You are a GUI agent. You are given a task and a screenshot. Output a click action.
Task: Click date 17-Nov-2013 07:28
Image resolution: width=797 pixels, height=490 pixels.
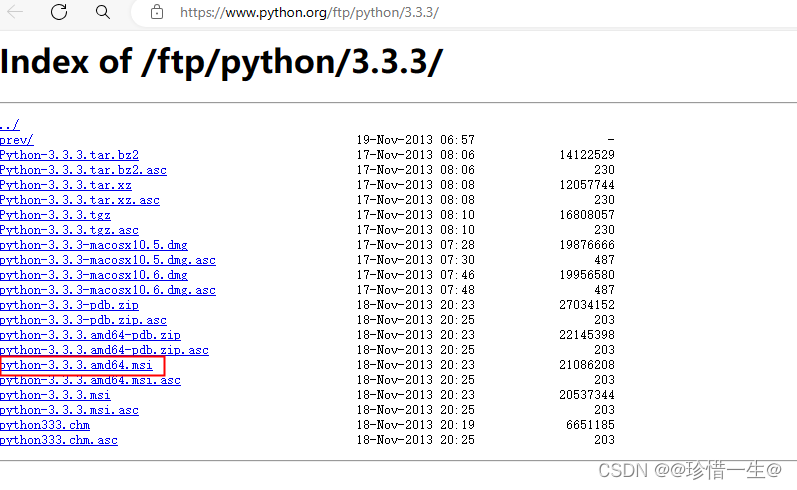pos(415,245)
